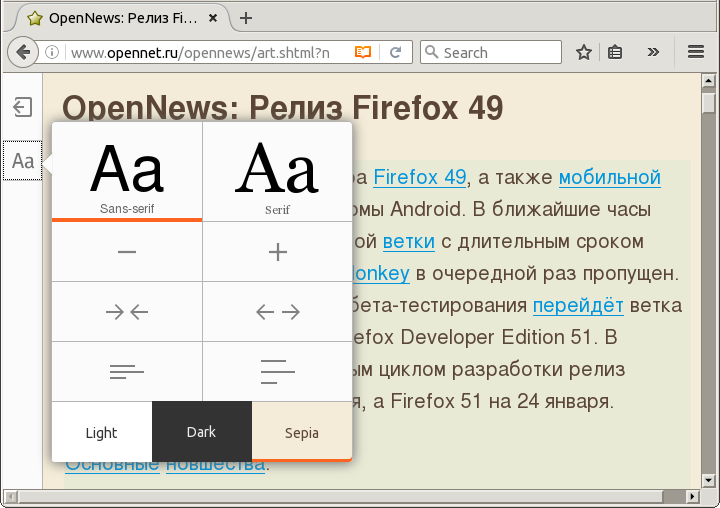
Task: Select the Dark color theme
Action: [202, 432]
